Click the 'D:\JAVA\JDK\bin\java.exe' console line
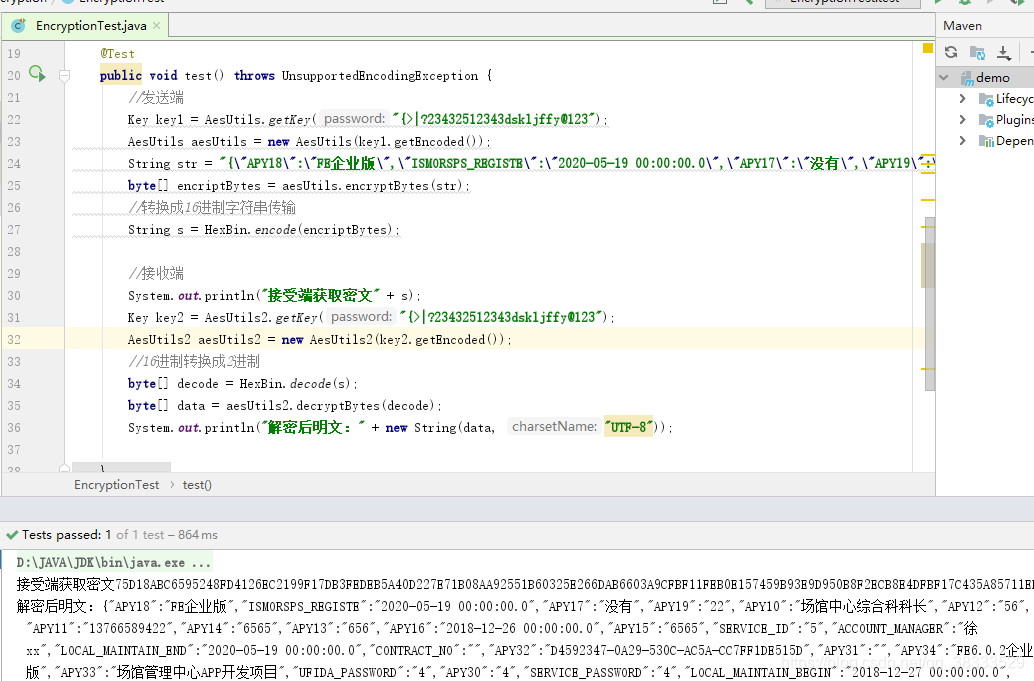1034x681 pixels. click(x=113, y=563)
